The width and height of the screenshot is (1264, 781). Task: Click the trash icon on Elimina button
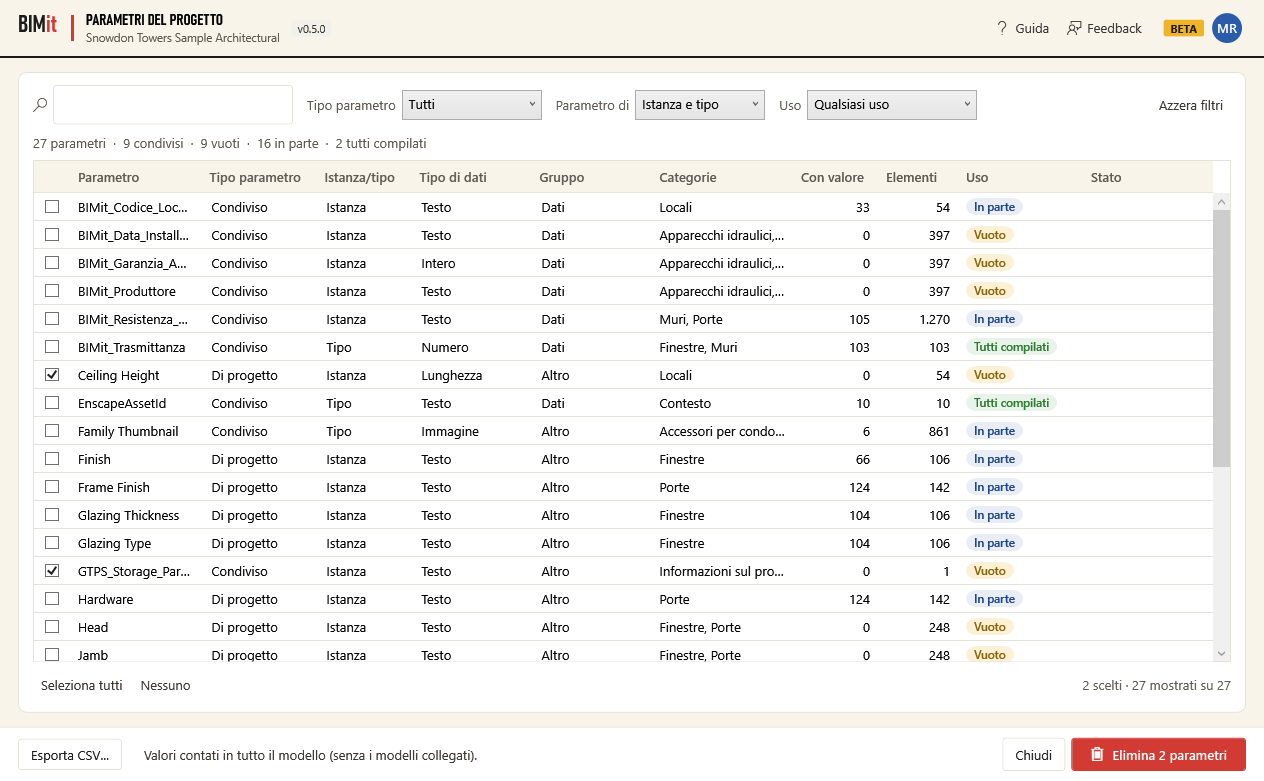pos(1097,755)
